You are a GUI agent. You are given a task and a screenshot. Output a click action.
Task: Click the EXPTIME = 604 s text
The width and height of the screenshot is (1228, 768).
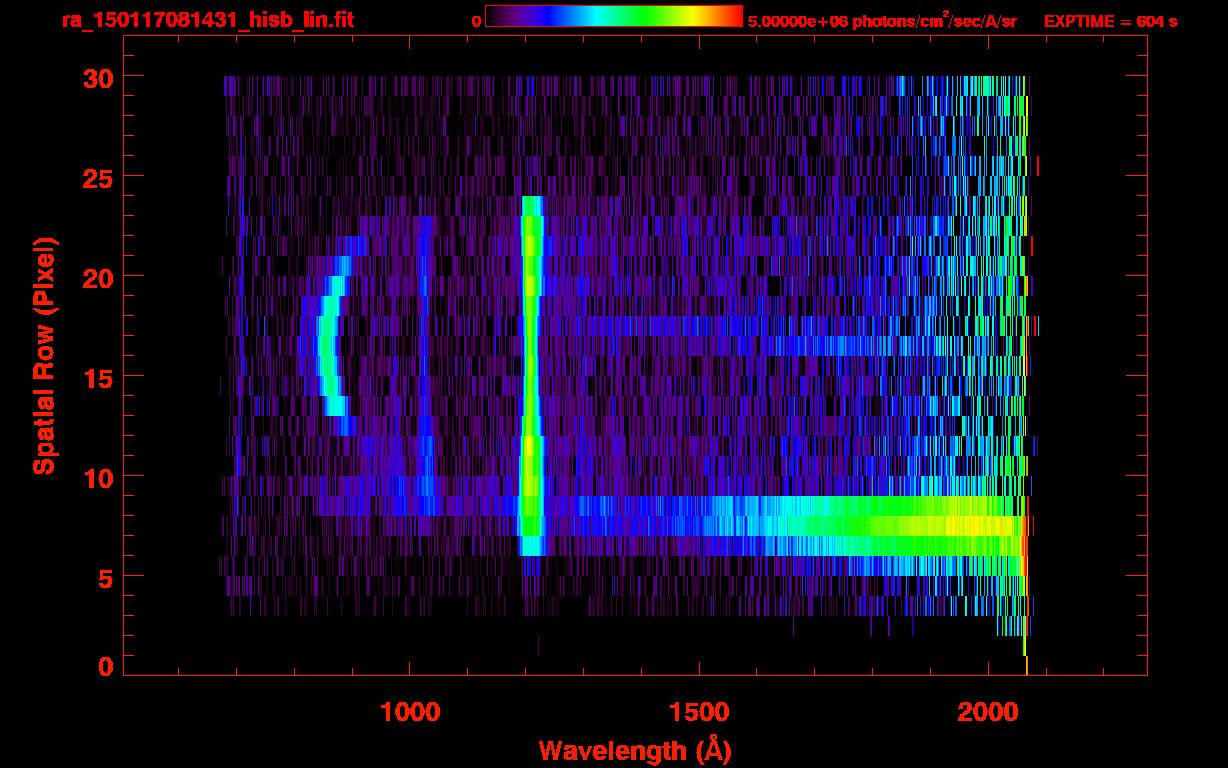[x=1110, y=21]
